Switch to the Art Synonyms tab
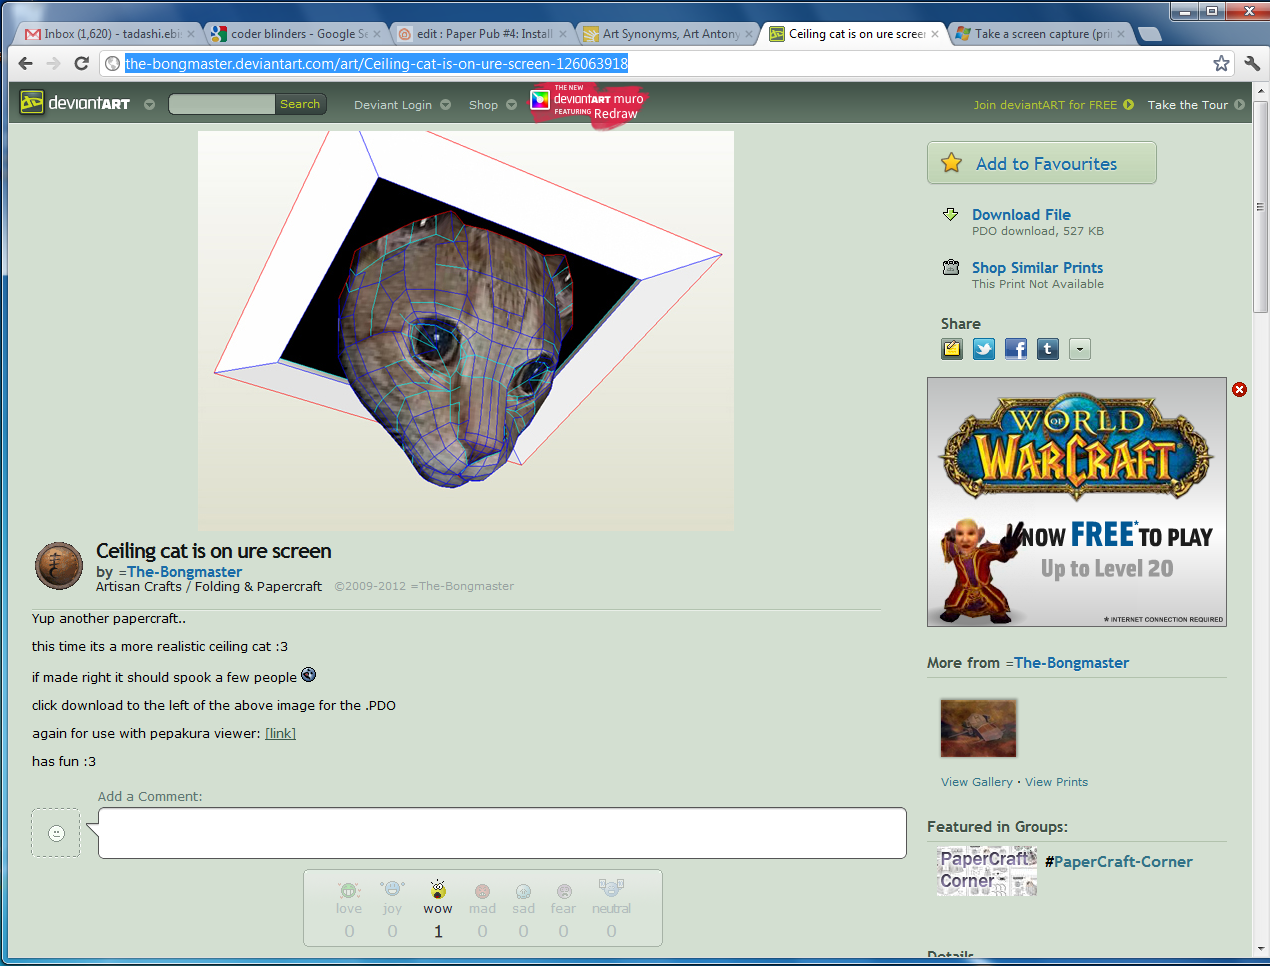Screen dimensions: 1270x966 point(668,34)
